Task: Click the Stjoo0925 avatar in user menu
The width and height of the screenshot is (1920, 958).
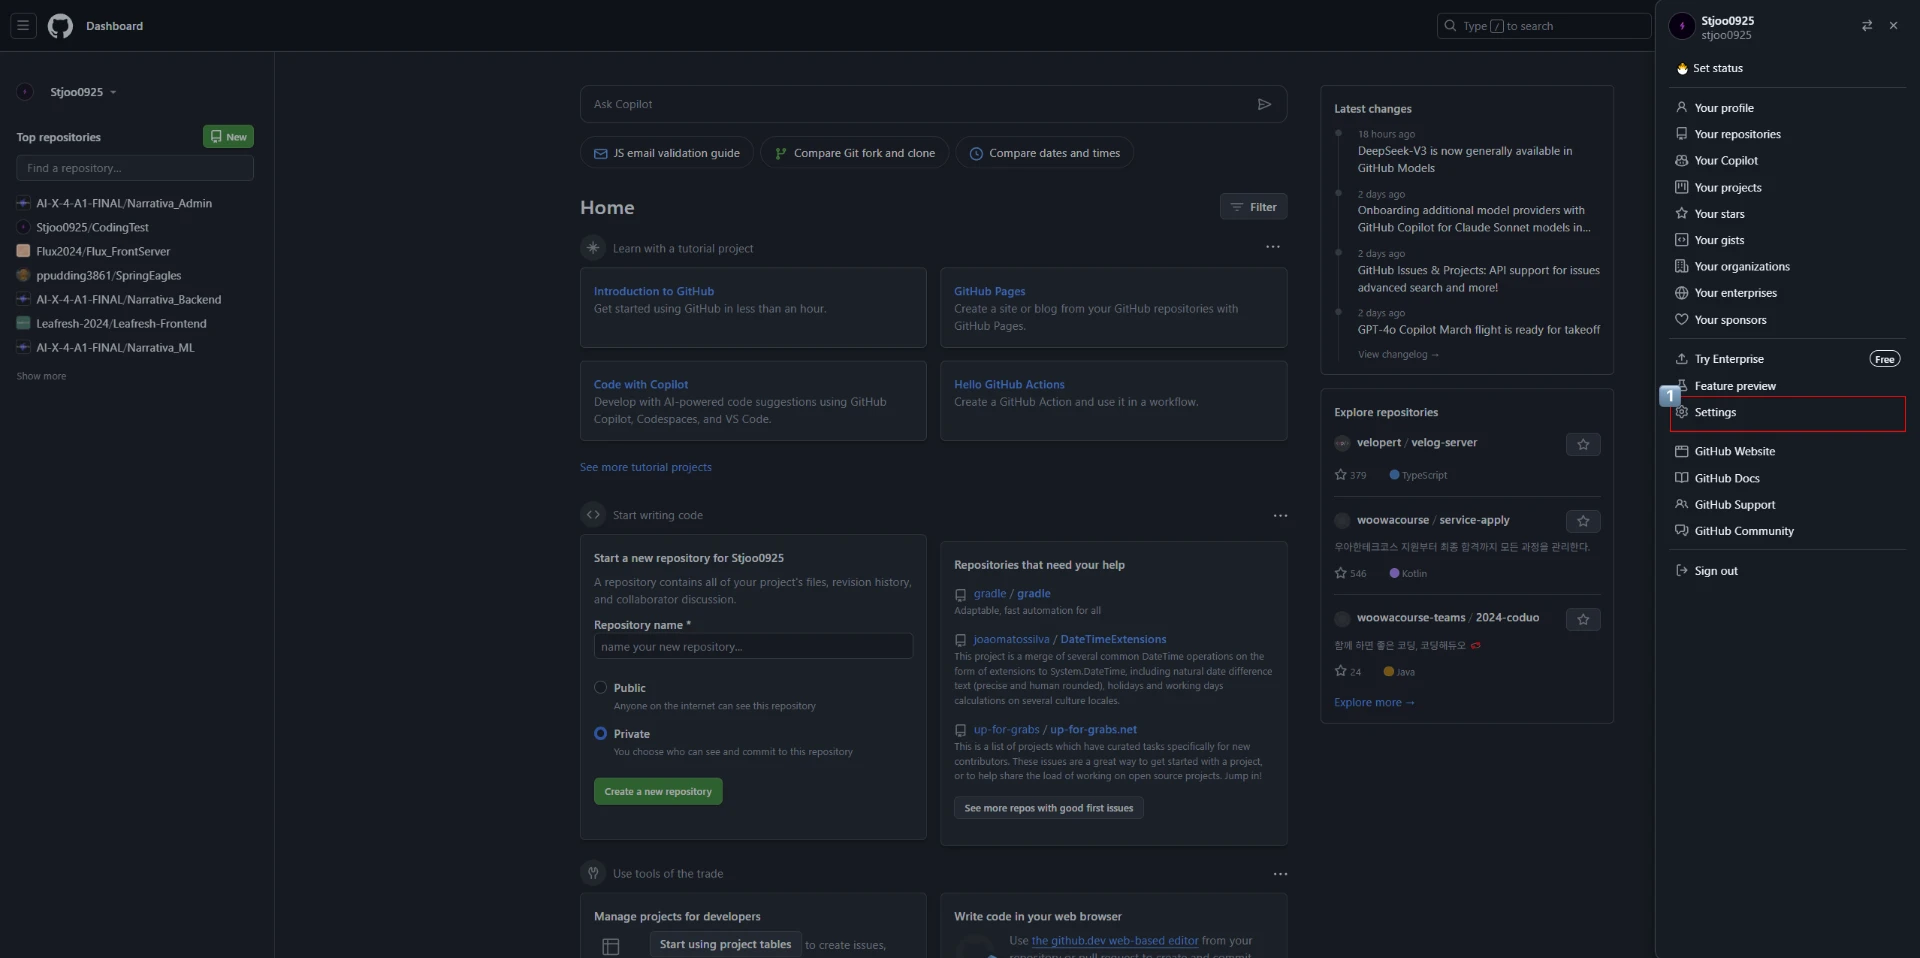Action: click(1682, 27)
